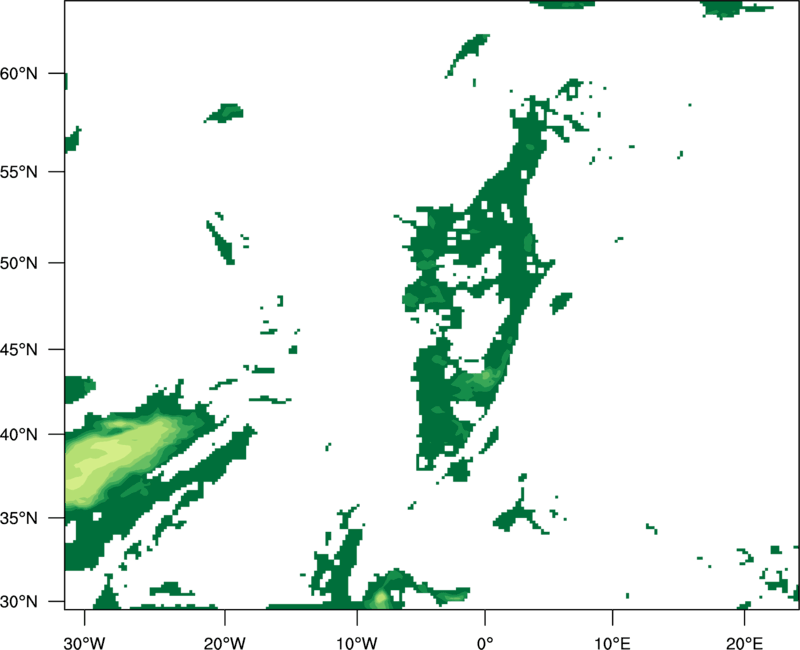Image resolution: width=800 pixels, height=650 pixels.
Task: Click the 40°N latitude label
Action: point(19,435)
